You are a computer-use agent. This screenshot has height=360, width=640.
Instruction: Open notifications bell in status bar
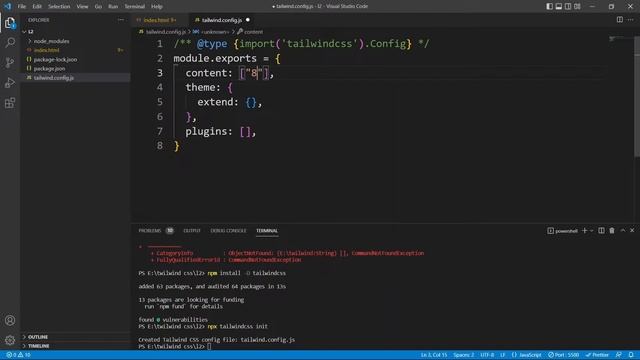(x=631, y=355)
